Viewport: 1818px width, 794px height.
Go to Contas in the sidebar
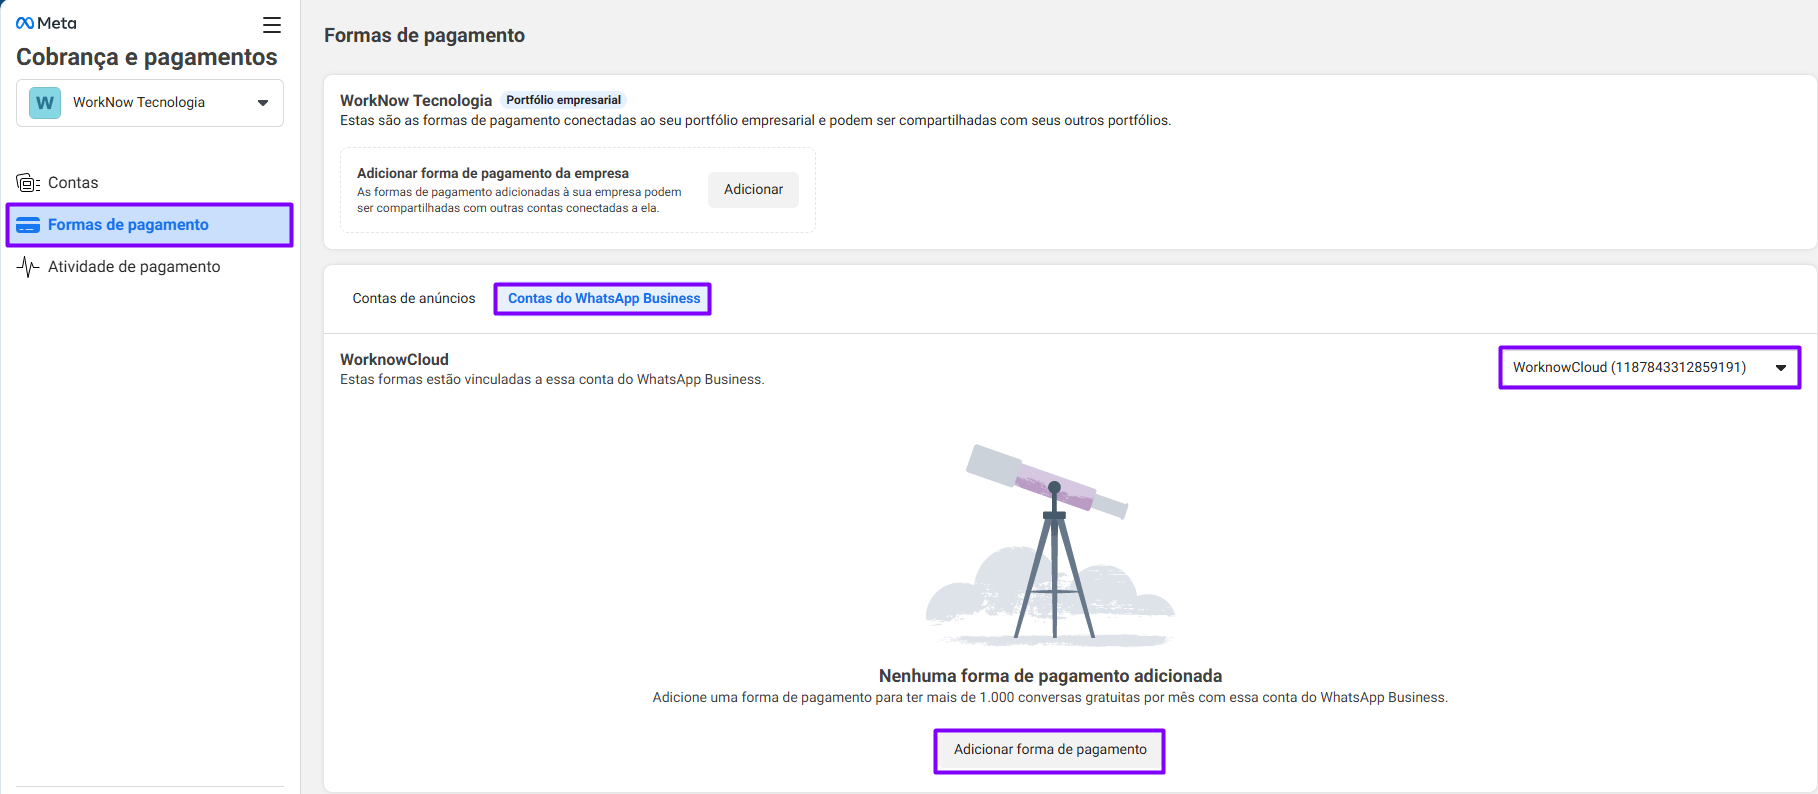point(73,183)
